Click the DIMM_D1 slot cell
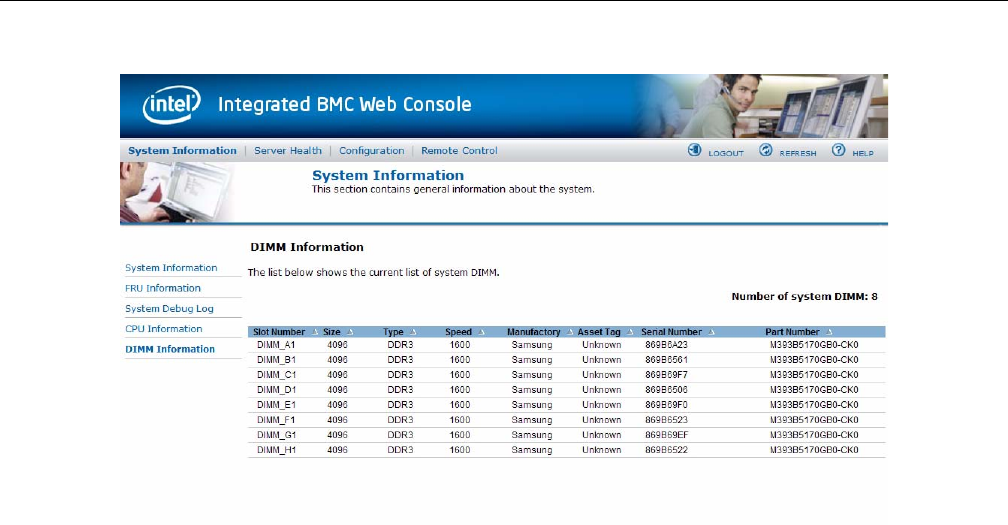Image resolution: width=1008 pixels, height=525 pixels. 276,390
